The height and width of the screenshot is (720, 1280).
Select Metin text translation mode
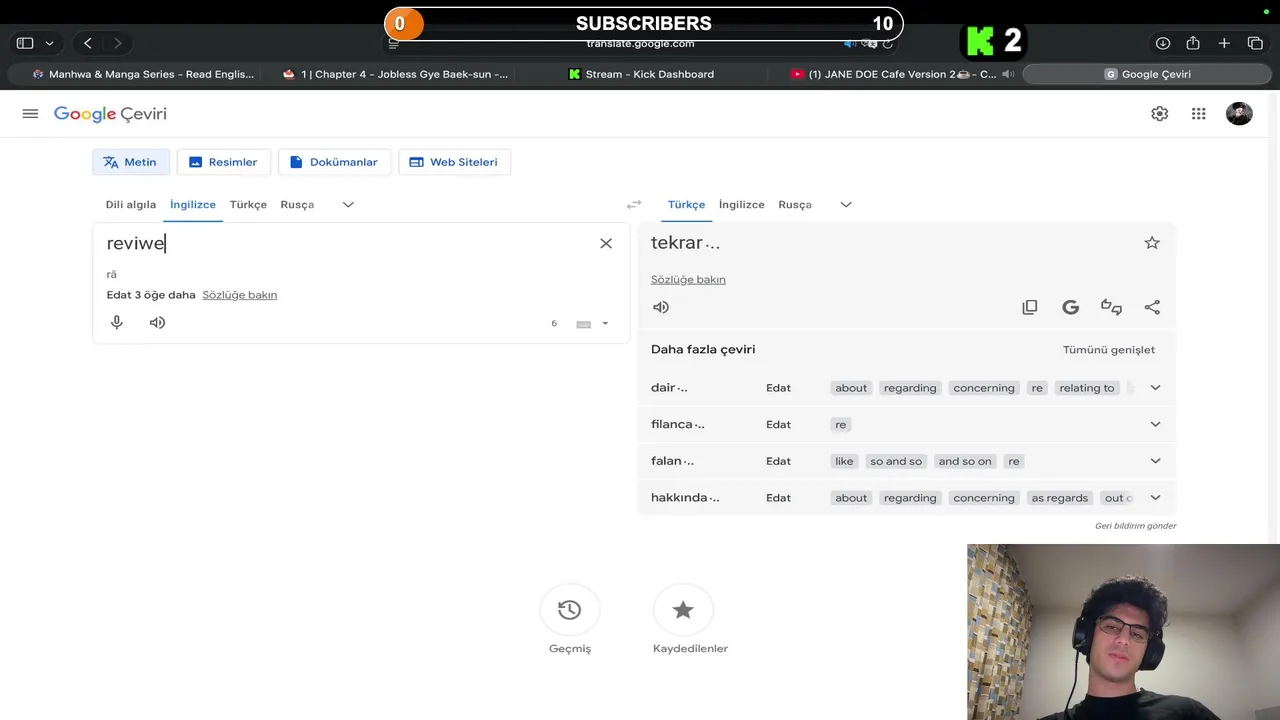point(131,162)
